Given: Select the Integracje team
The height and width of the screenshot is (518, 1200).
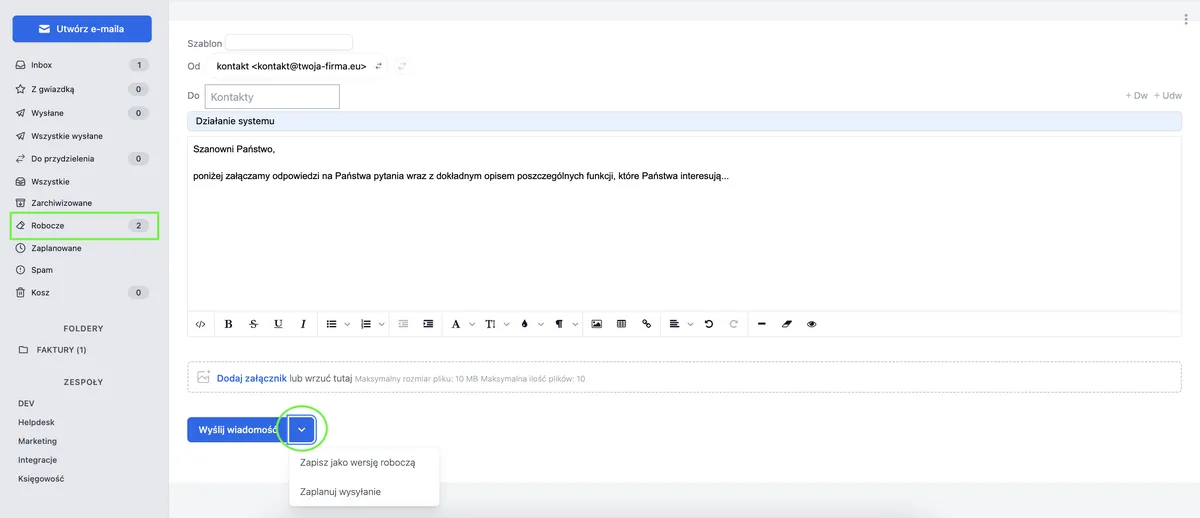Looking at the screenshot, I should click(37, 460).
